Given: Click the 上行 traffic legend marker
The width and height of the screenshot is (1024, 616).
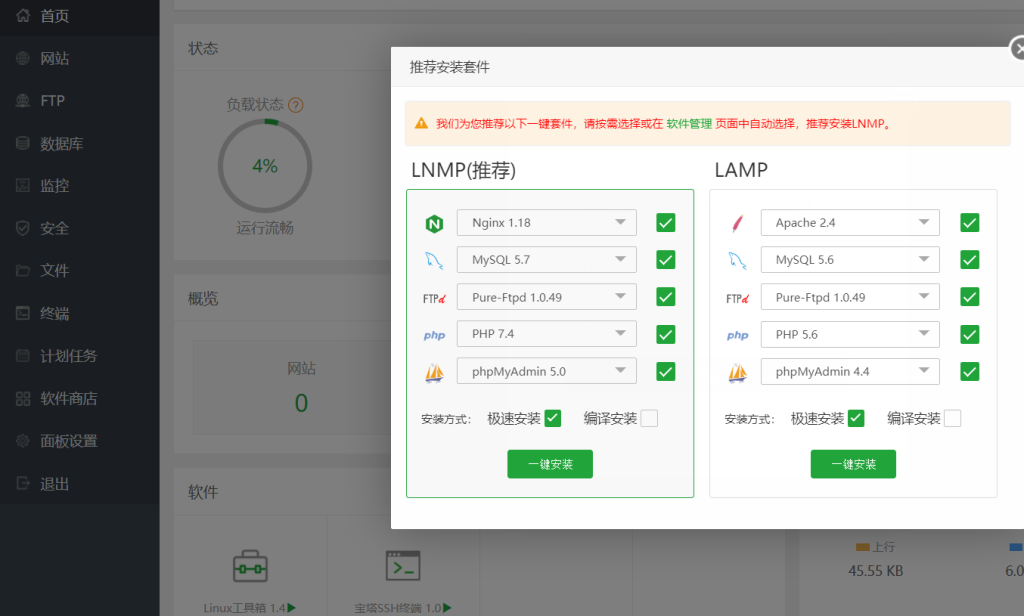Looking at the screenshot, I should [863, 547].
